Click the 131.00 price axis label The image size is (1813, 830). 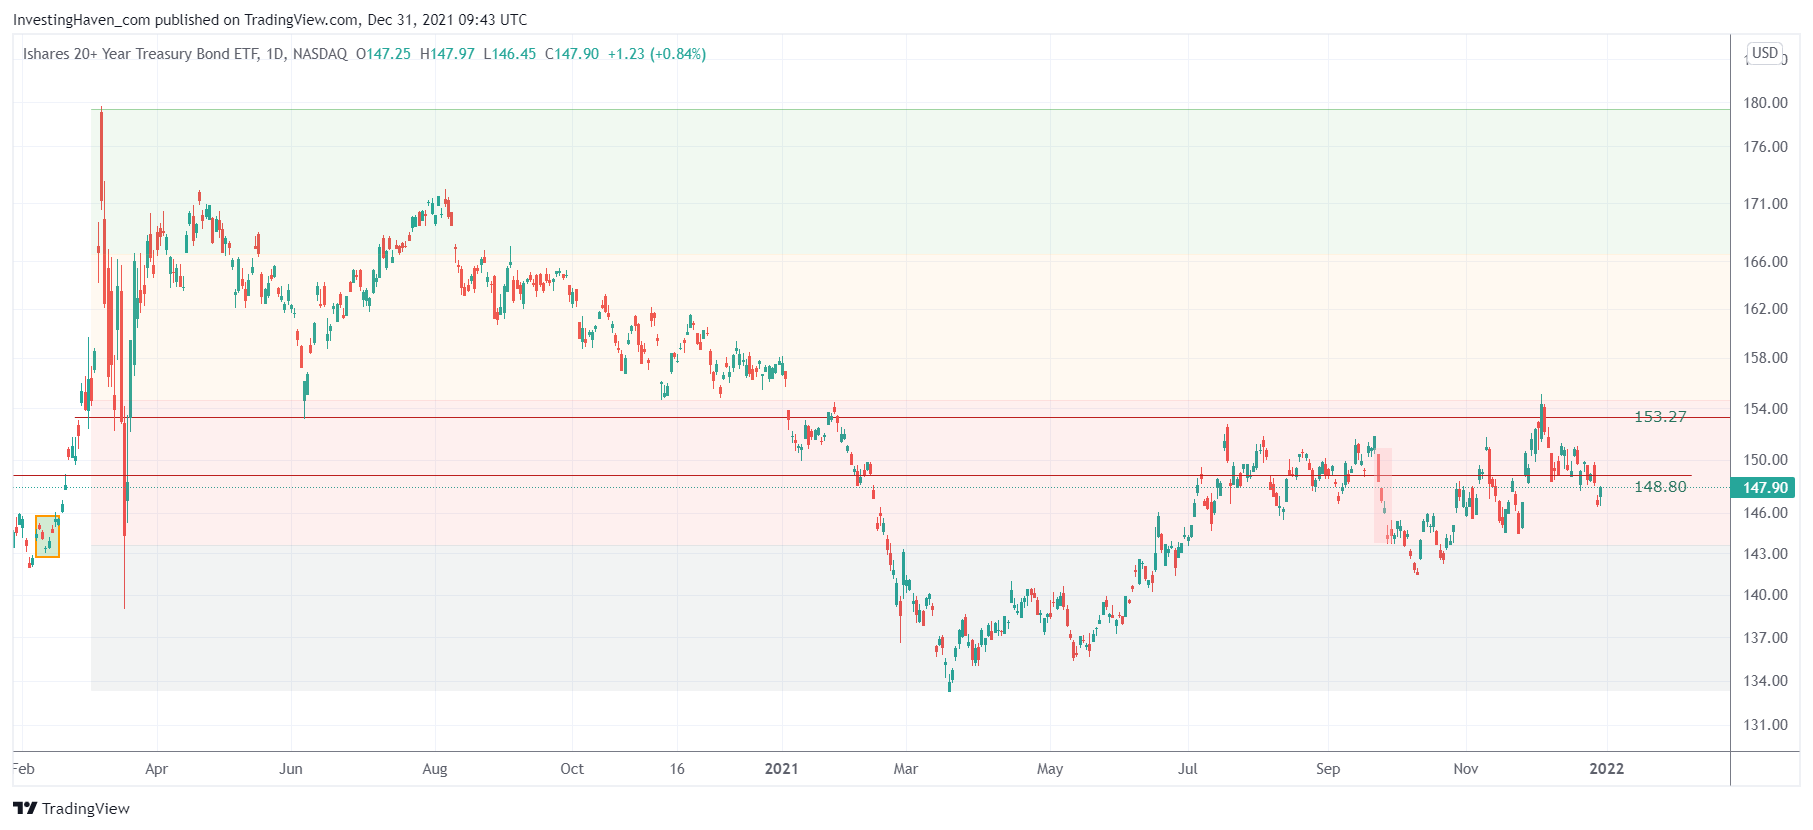1765,725
